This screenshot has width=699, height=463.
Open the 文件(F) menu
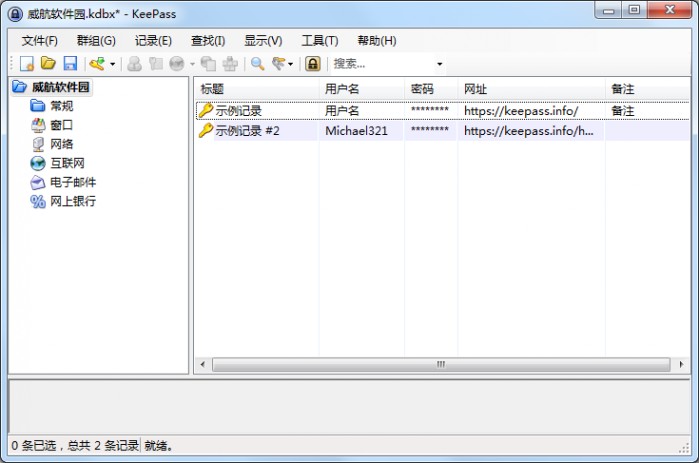(x=39, y=41)
